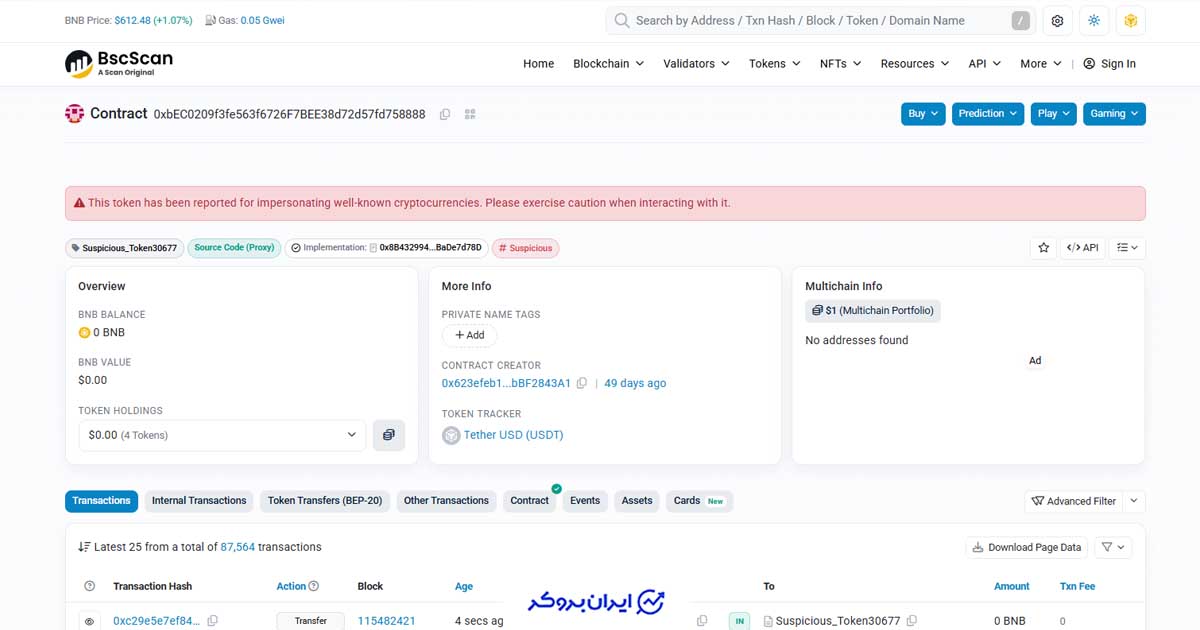Switch to Other Transactions tab
1200x630 pixels.
point(446,501)
